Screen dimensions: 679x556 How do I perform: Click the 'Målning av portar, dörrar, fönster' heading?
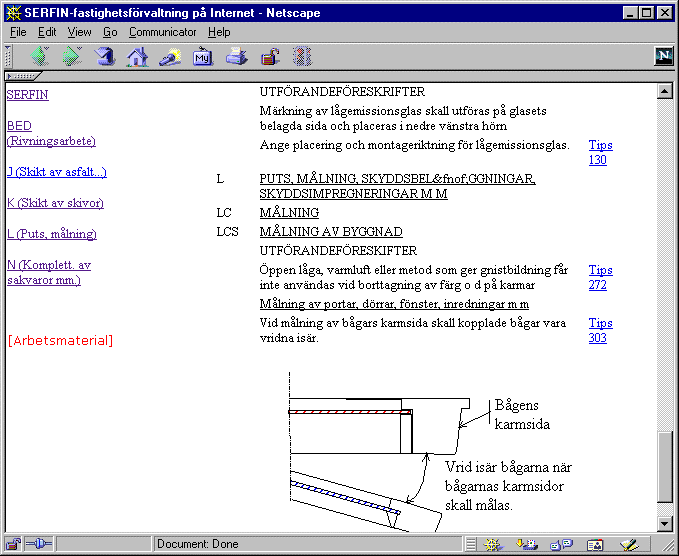pyautogui.click(x=394, y=304)
